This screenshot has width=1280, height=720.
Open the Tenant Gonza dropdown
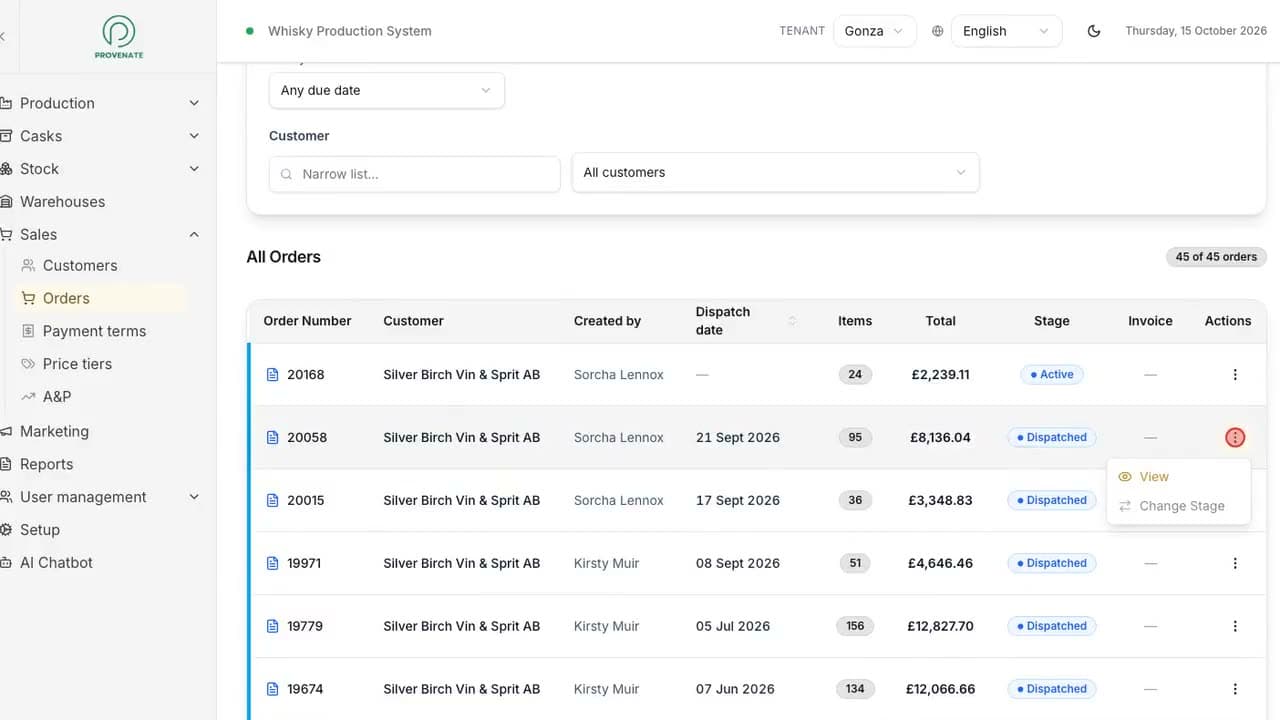[x=874, y=31]
